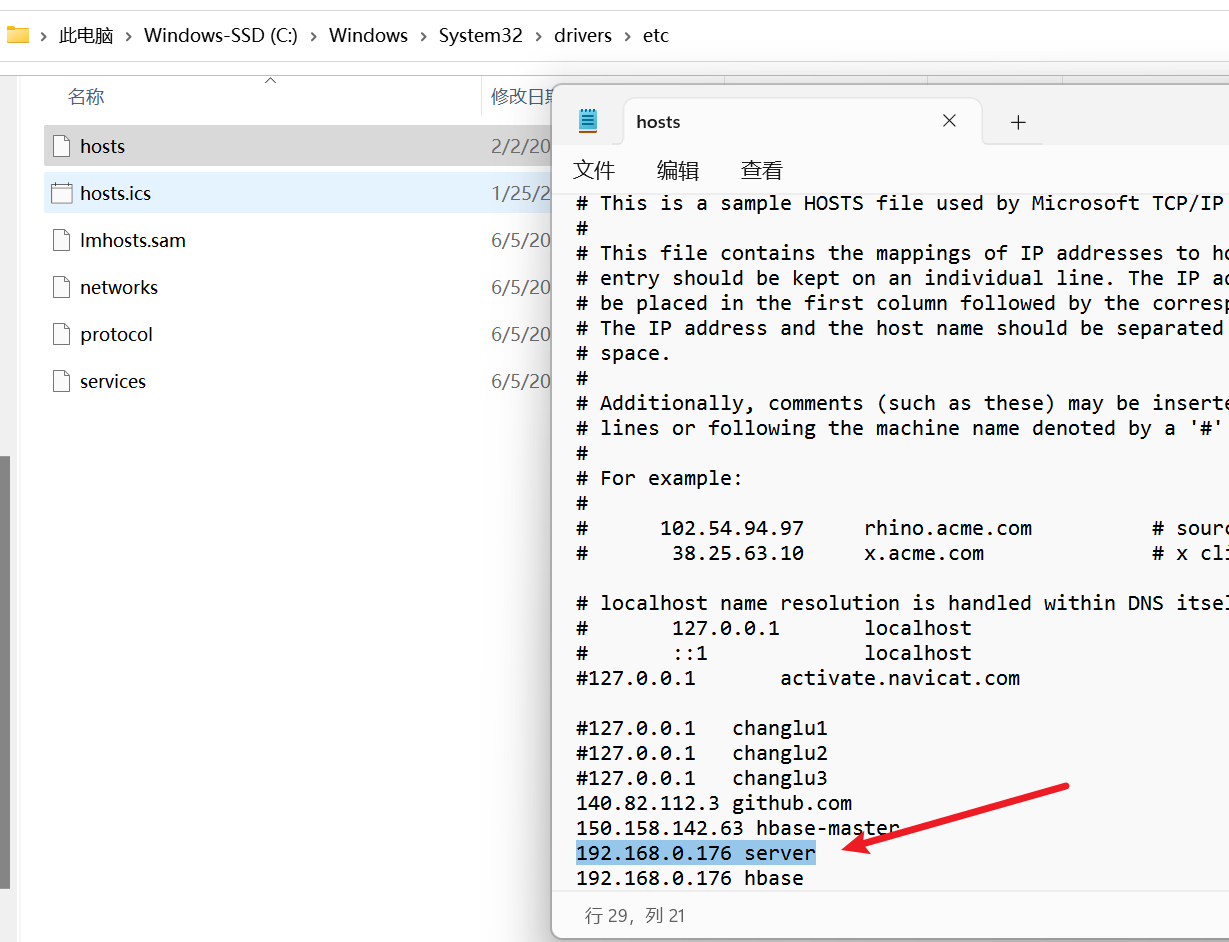Place cursor on the 192.168.0.176 hbase line

690,878
